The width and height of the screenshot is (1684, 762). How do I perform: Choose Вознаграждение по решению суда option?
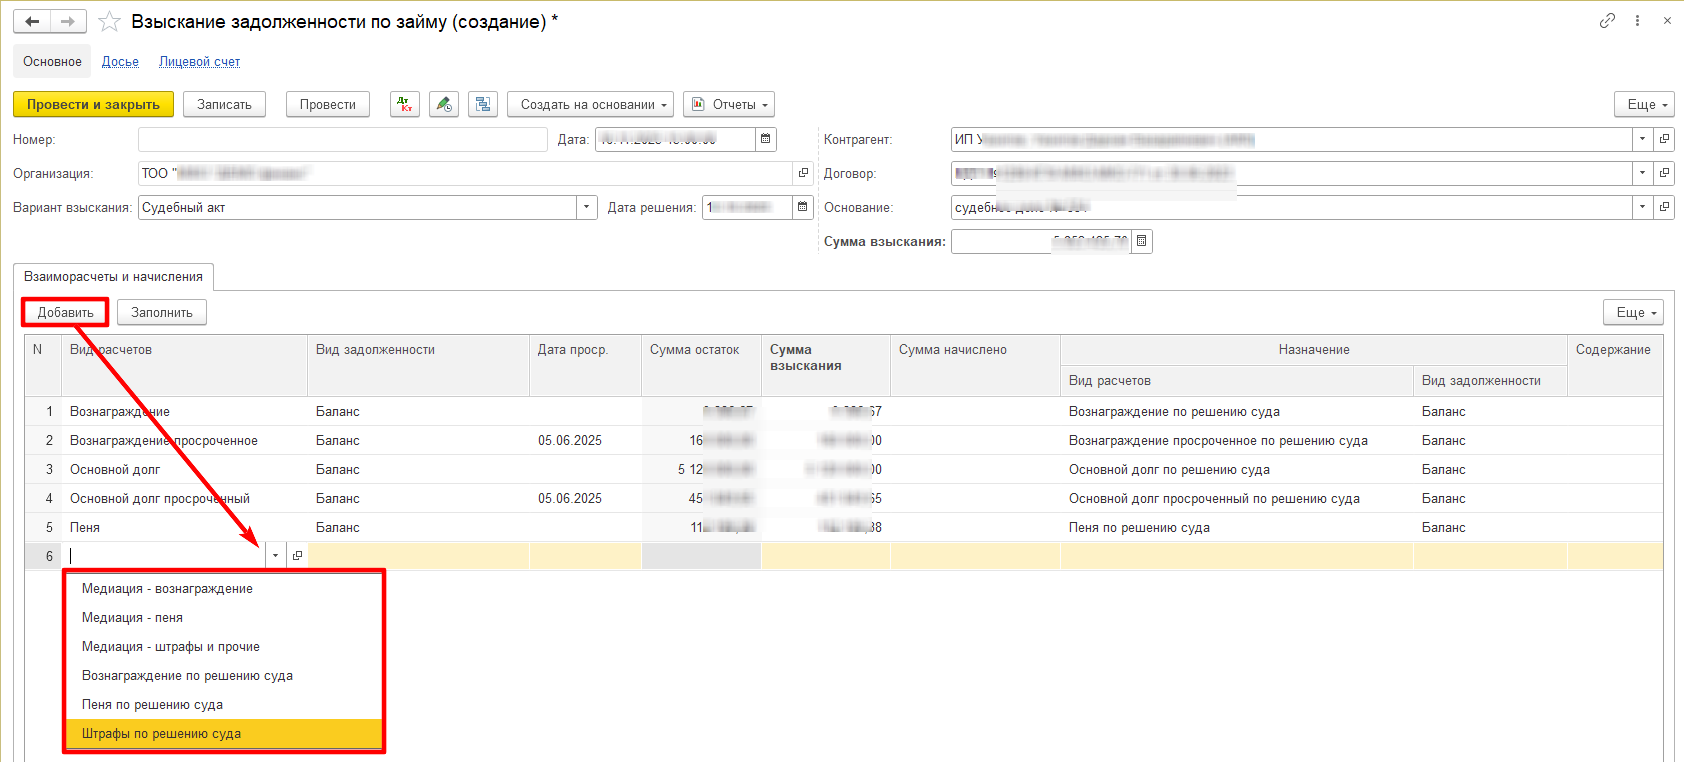click(224, 676)
